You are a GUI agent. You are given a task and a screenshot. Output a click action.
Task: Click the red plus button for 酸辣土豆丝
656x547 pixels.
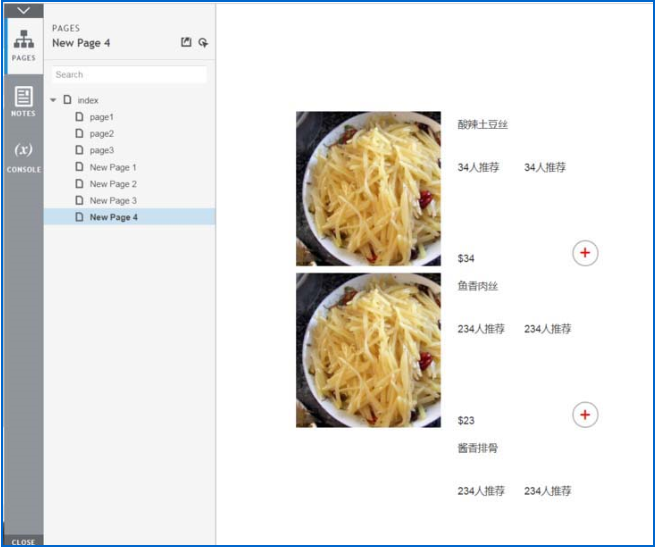(x=585, y=253)
